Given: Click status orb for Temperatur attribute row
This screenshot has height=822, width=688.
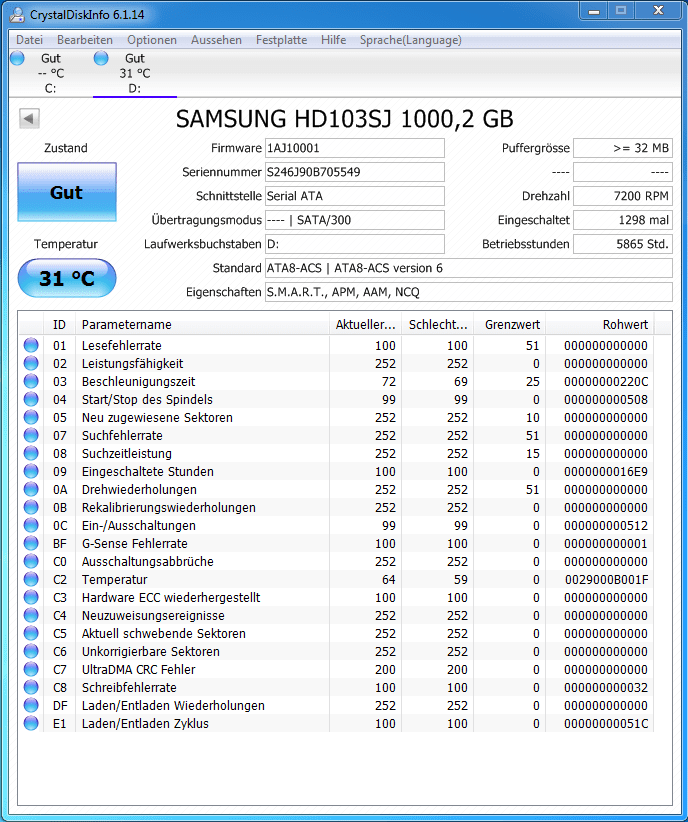Looking at the screenshot, I should [31, 579].
